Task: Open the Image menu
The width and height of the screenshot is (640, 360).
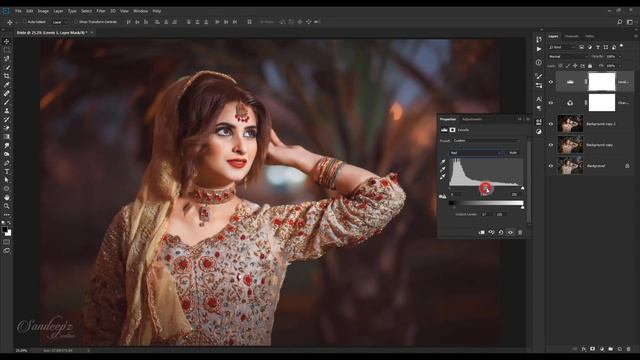Action: tap(43, 11)
